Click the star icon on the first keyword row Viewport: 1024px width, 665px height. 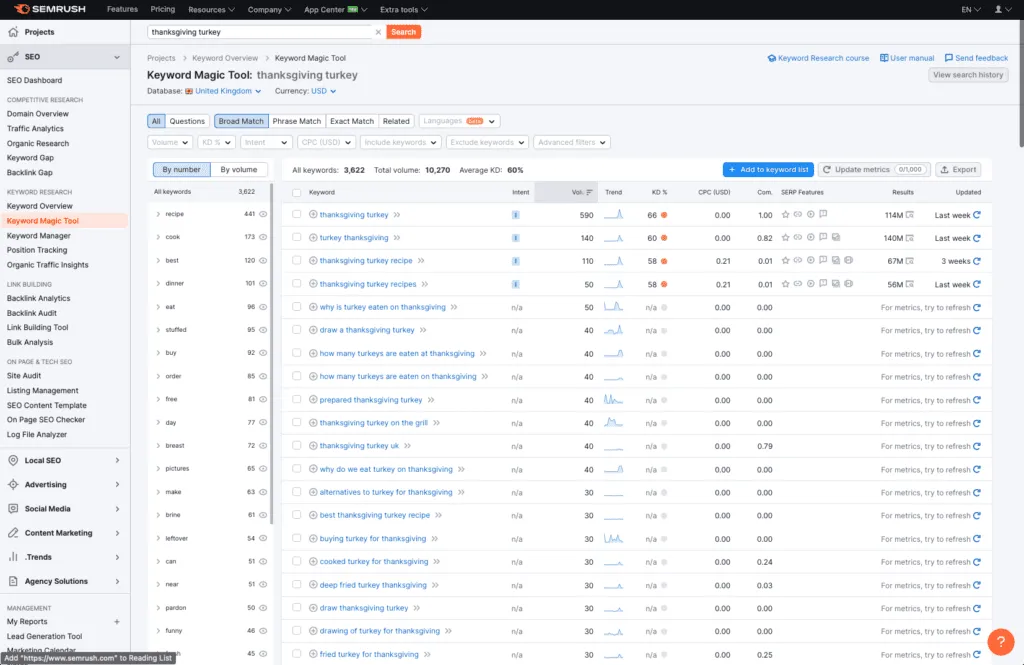(x=785, y=215)
